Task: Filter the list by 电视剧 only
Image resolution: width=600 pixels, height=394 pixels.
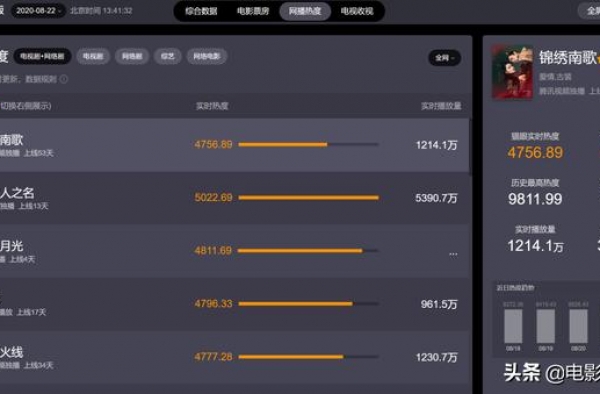Action: (93, 56)
